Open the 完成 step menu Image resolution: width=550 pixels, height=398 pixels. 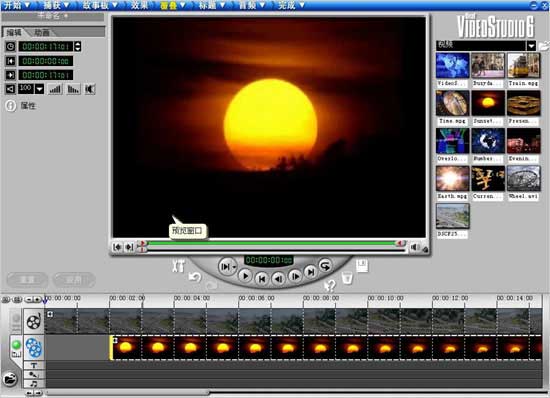point(291,5)
